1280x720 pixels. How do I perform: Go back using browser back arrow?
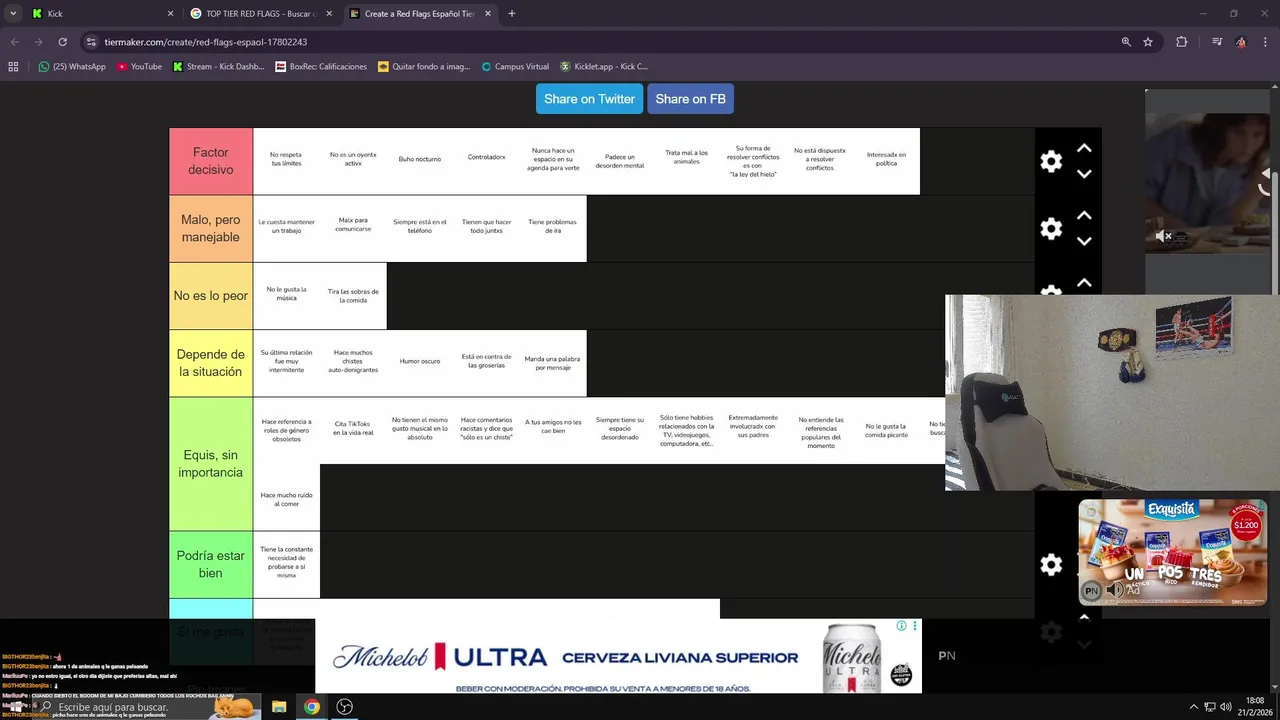point(15,42)
